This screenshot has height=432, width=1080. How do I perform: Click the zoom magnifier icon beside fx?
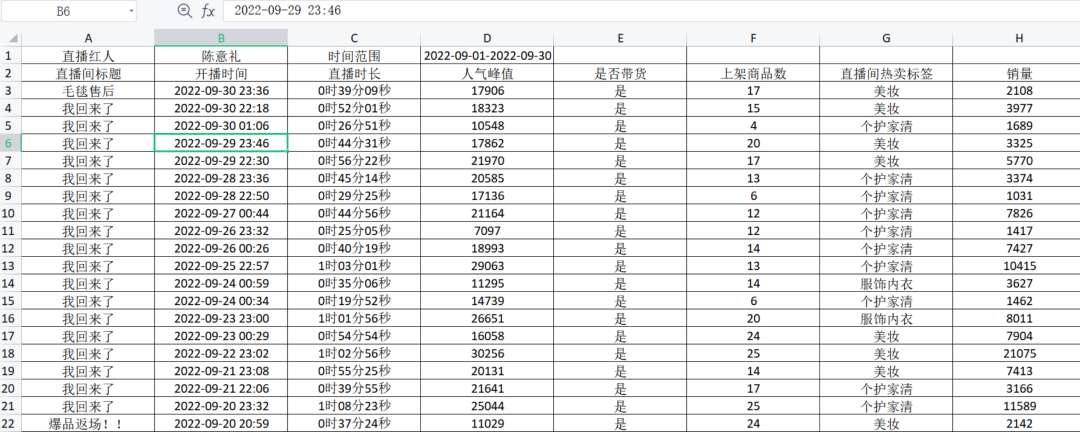[184, 11]
